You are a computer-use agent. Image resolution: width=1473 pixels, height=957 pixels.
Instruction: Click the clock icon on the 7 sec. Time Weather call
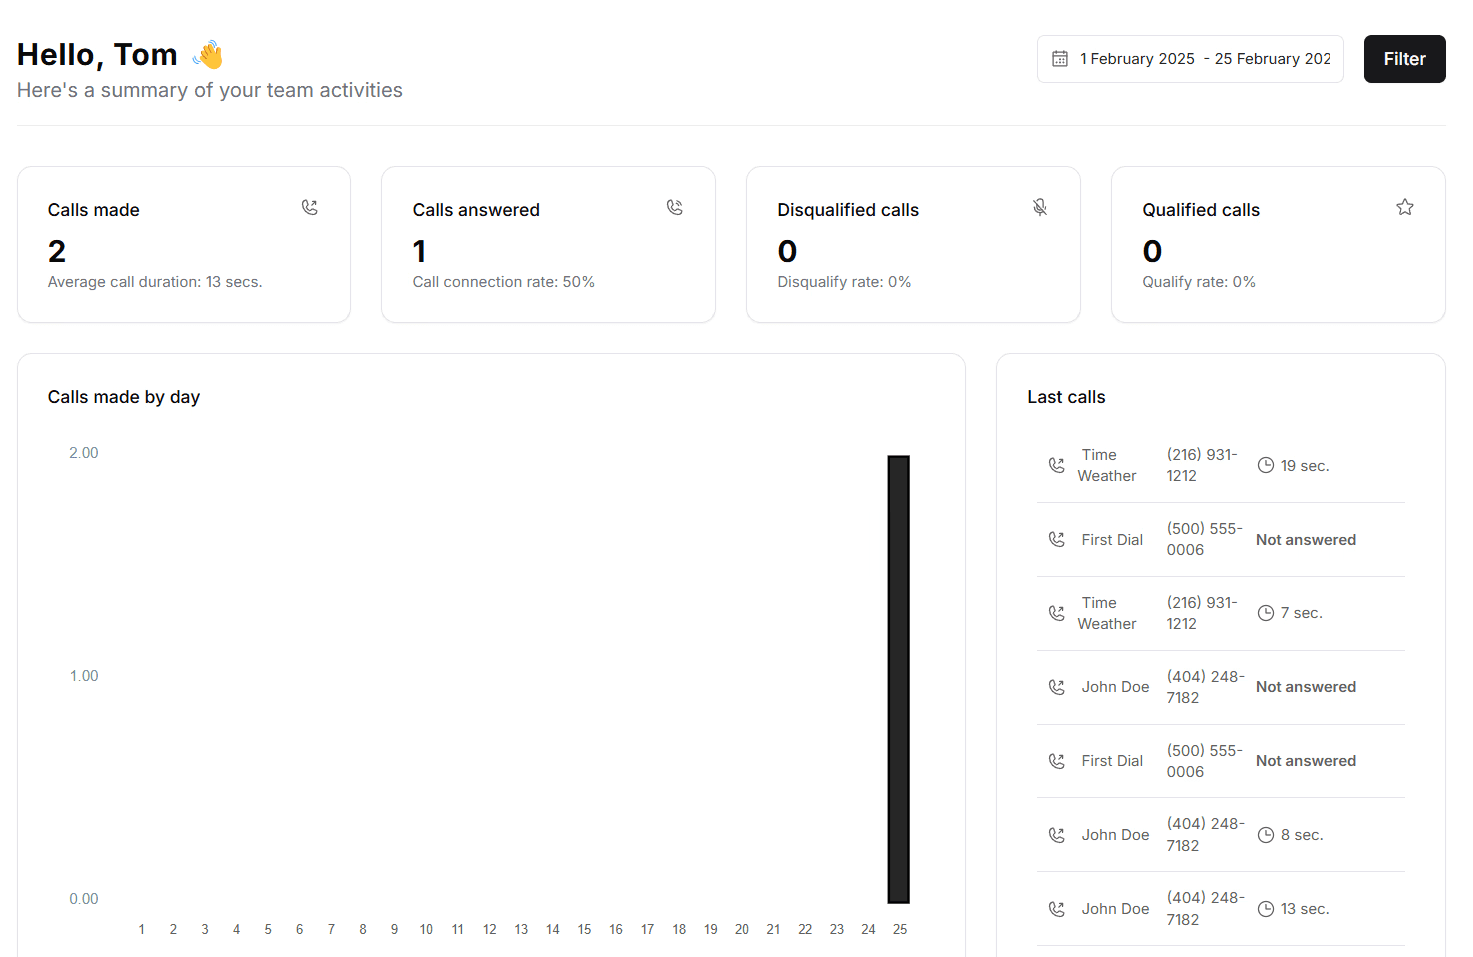pyautogui.click(x=1266, y=612)
